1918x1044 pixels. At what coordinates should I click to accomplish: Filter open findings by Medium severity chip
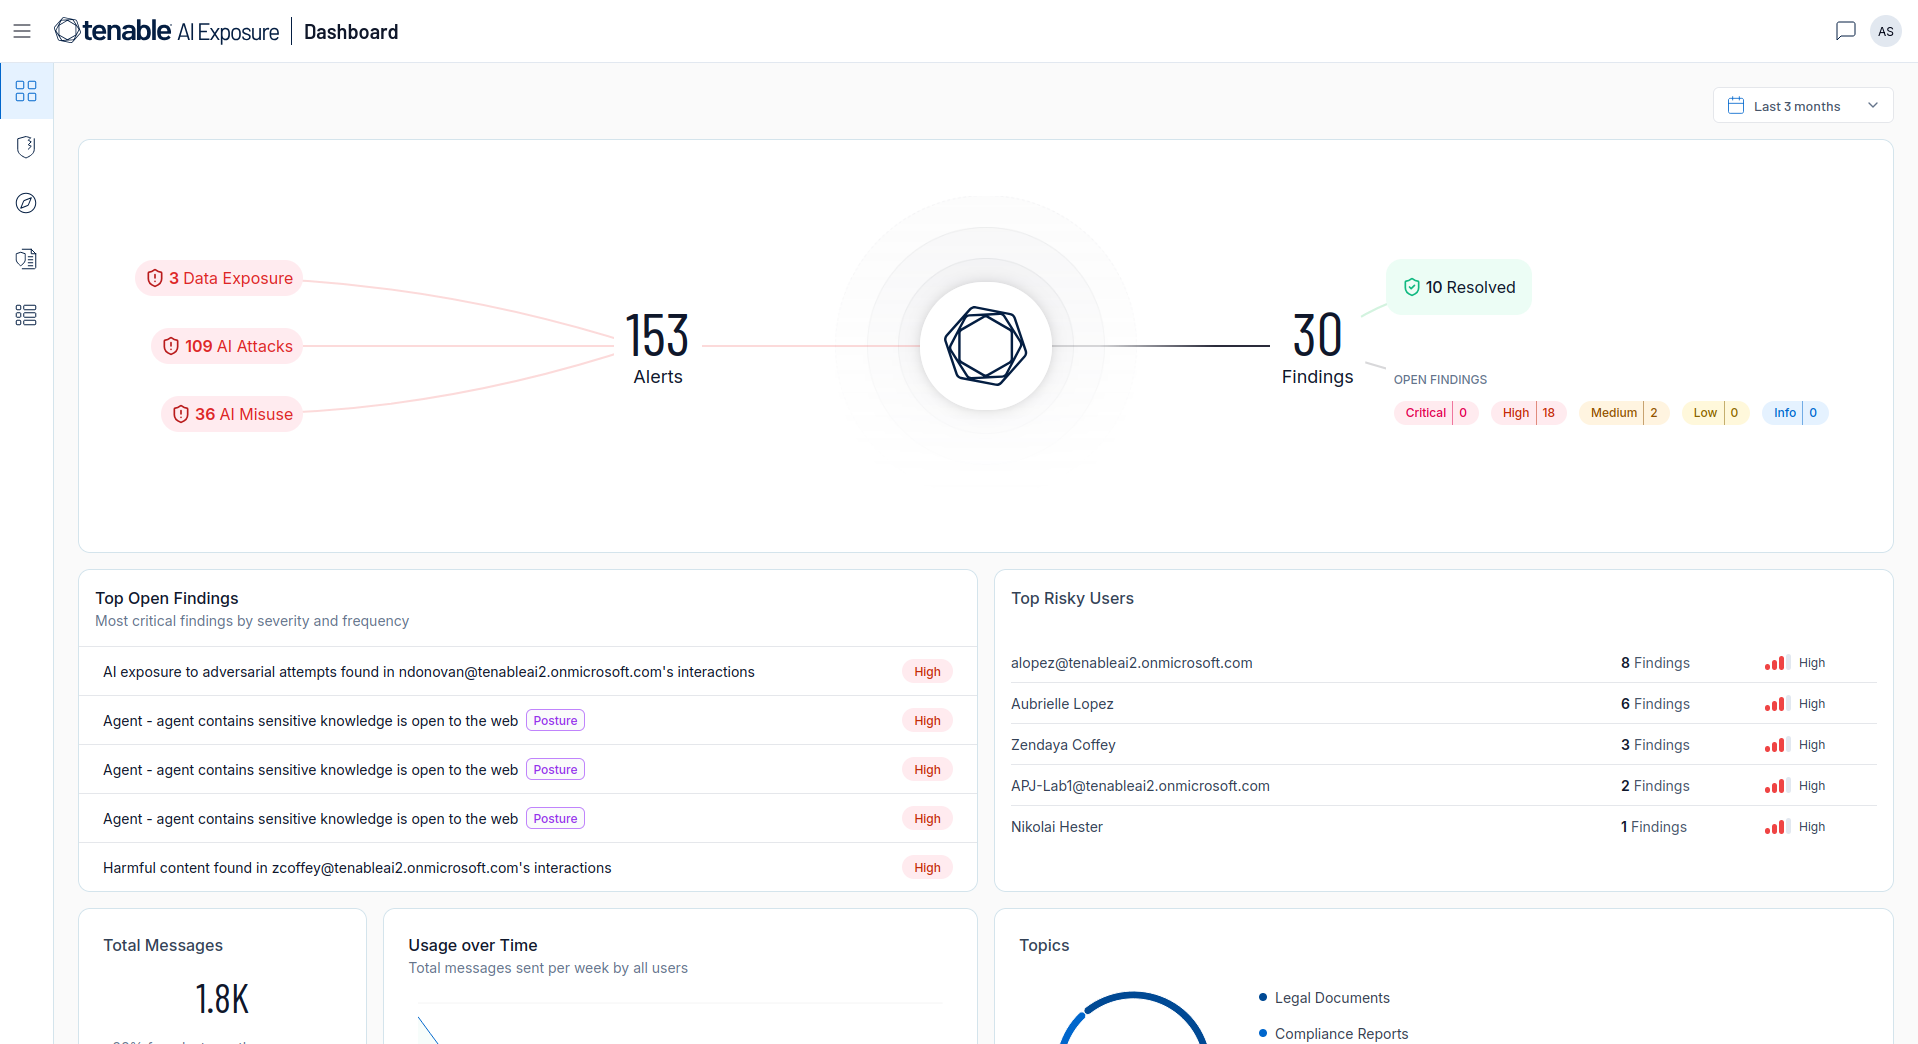(1624, 413)
